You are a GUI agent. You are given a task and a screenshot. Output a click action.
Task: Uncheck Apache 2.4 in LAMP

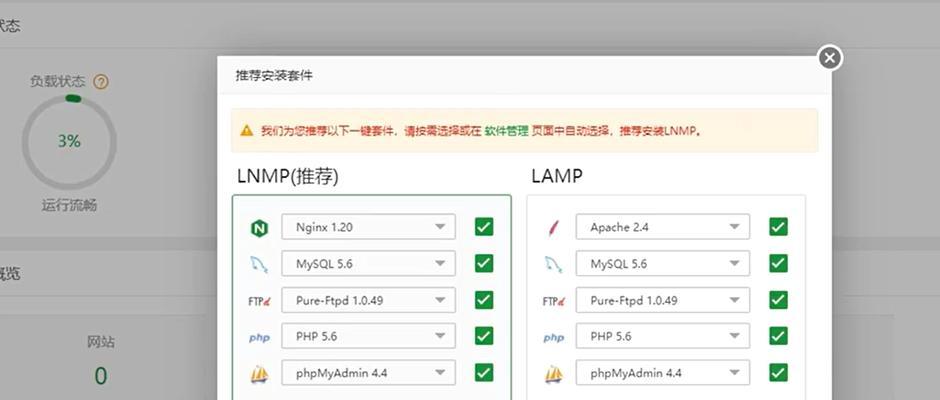778,227
